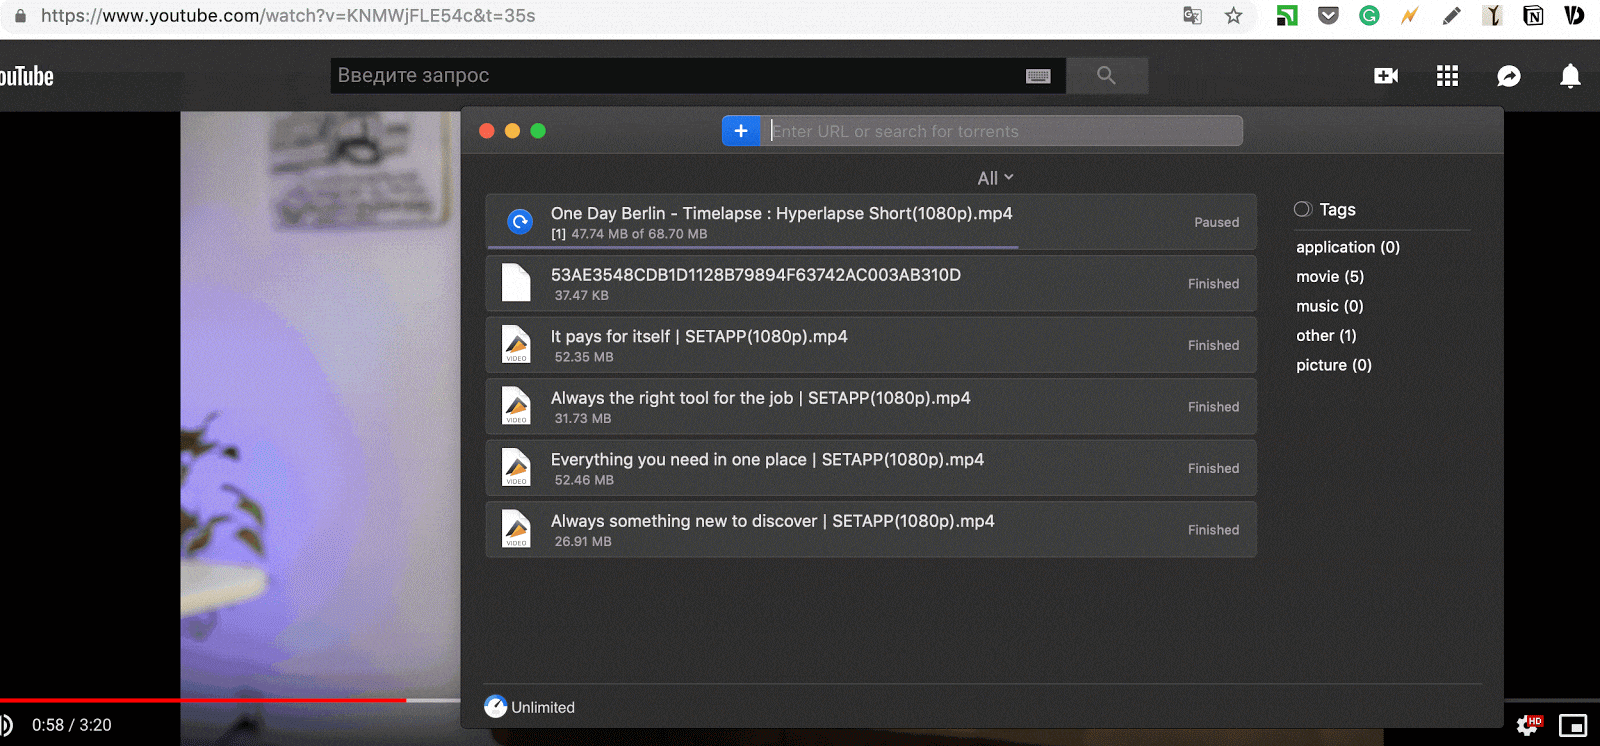This screenshot has height=746, width=1600.
Task: Click the blue plus add-download button
Action: [741, 131]
